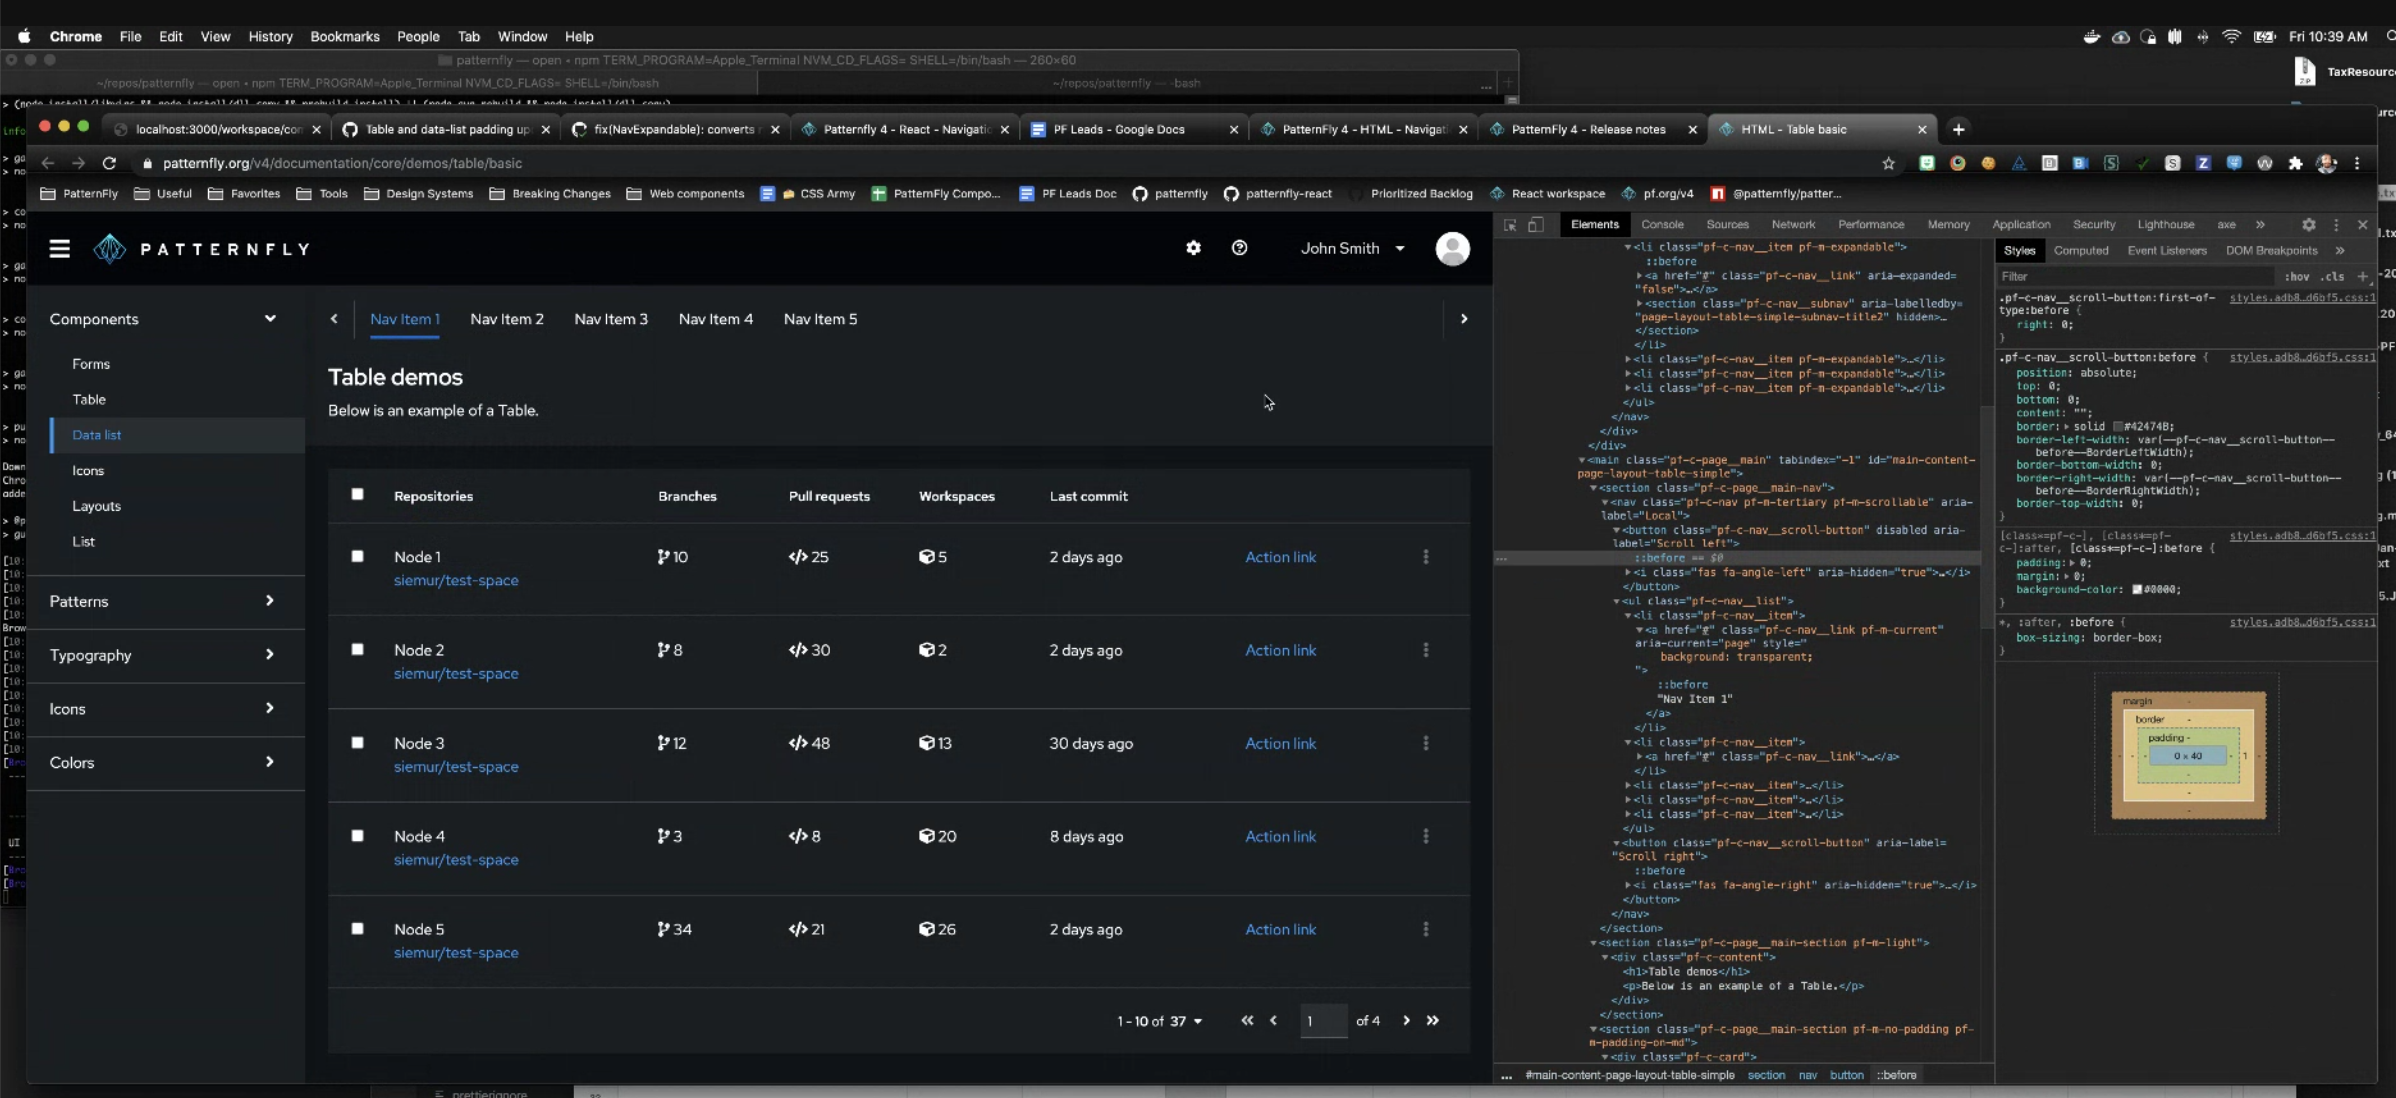Open the PatternFly hamburger navigation menu
This screenshot has width=2396, height=1098.
point(60,248)
